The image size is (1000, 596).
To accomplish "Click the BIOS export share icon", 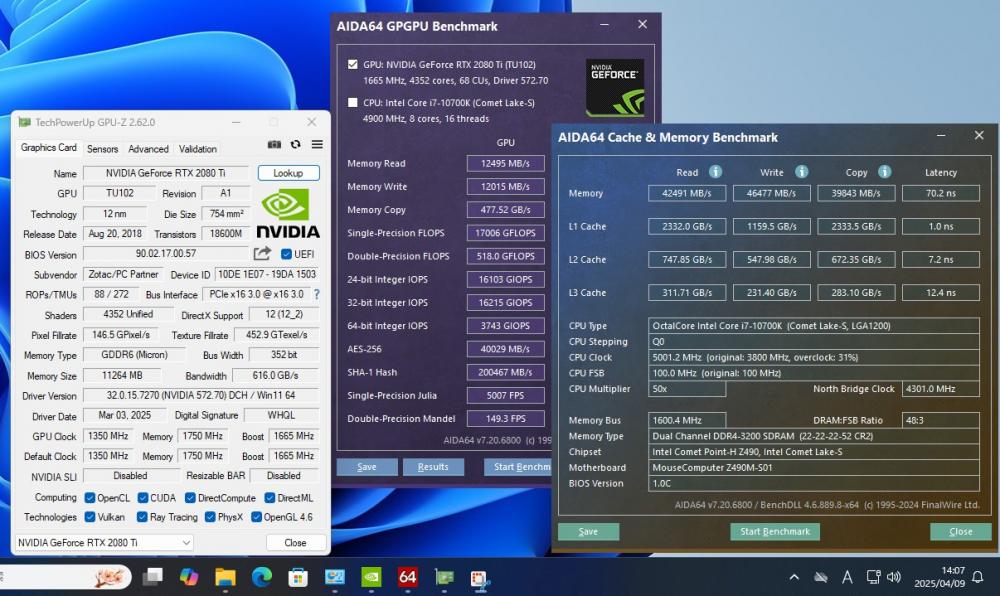I will click(262, 254).
